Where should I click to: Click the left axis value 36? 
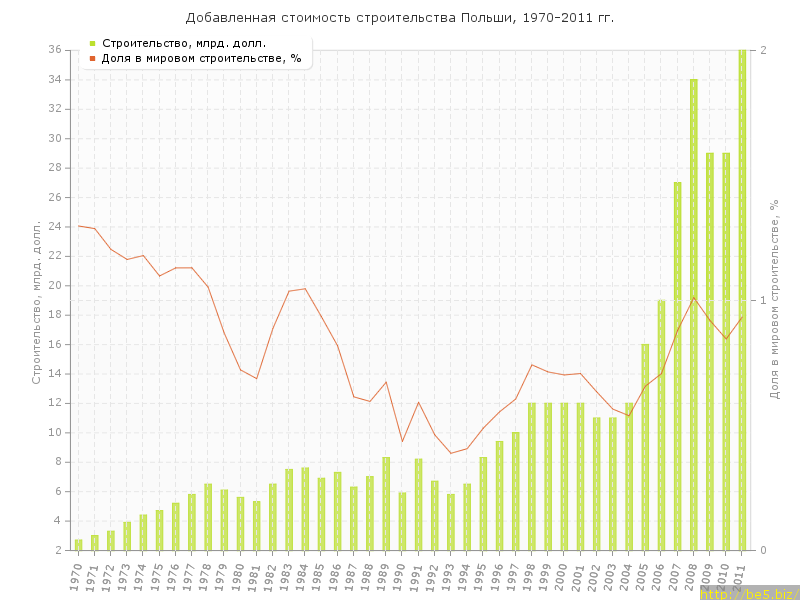pyautogui.click(x=56, y=50)
